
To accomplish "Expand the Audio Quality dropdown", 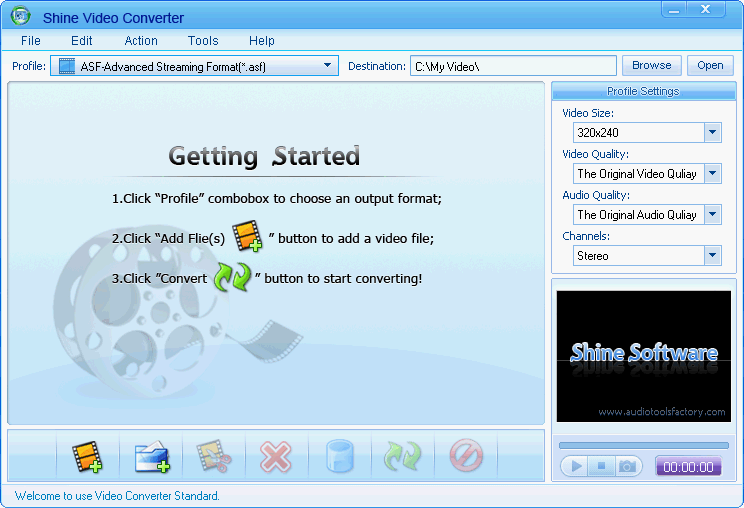I will [x=712, y=214].
